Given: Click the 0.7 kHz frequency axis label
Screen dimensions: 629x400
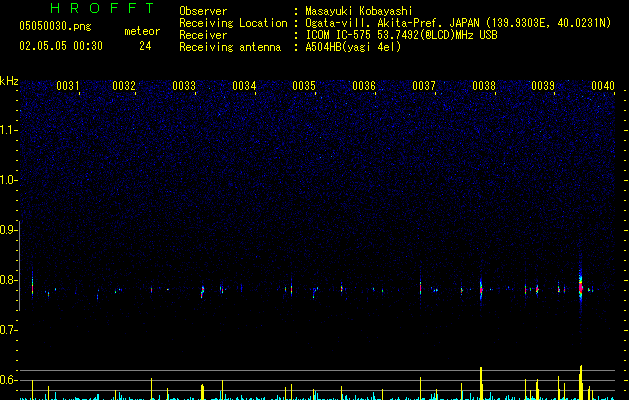Looking at the screenshot, I should click(x=9, y=330).
